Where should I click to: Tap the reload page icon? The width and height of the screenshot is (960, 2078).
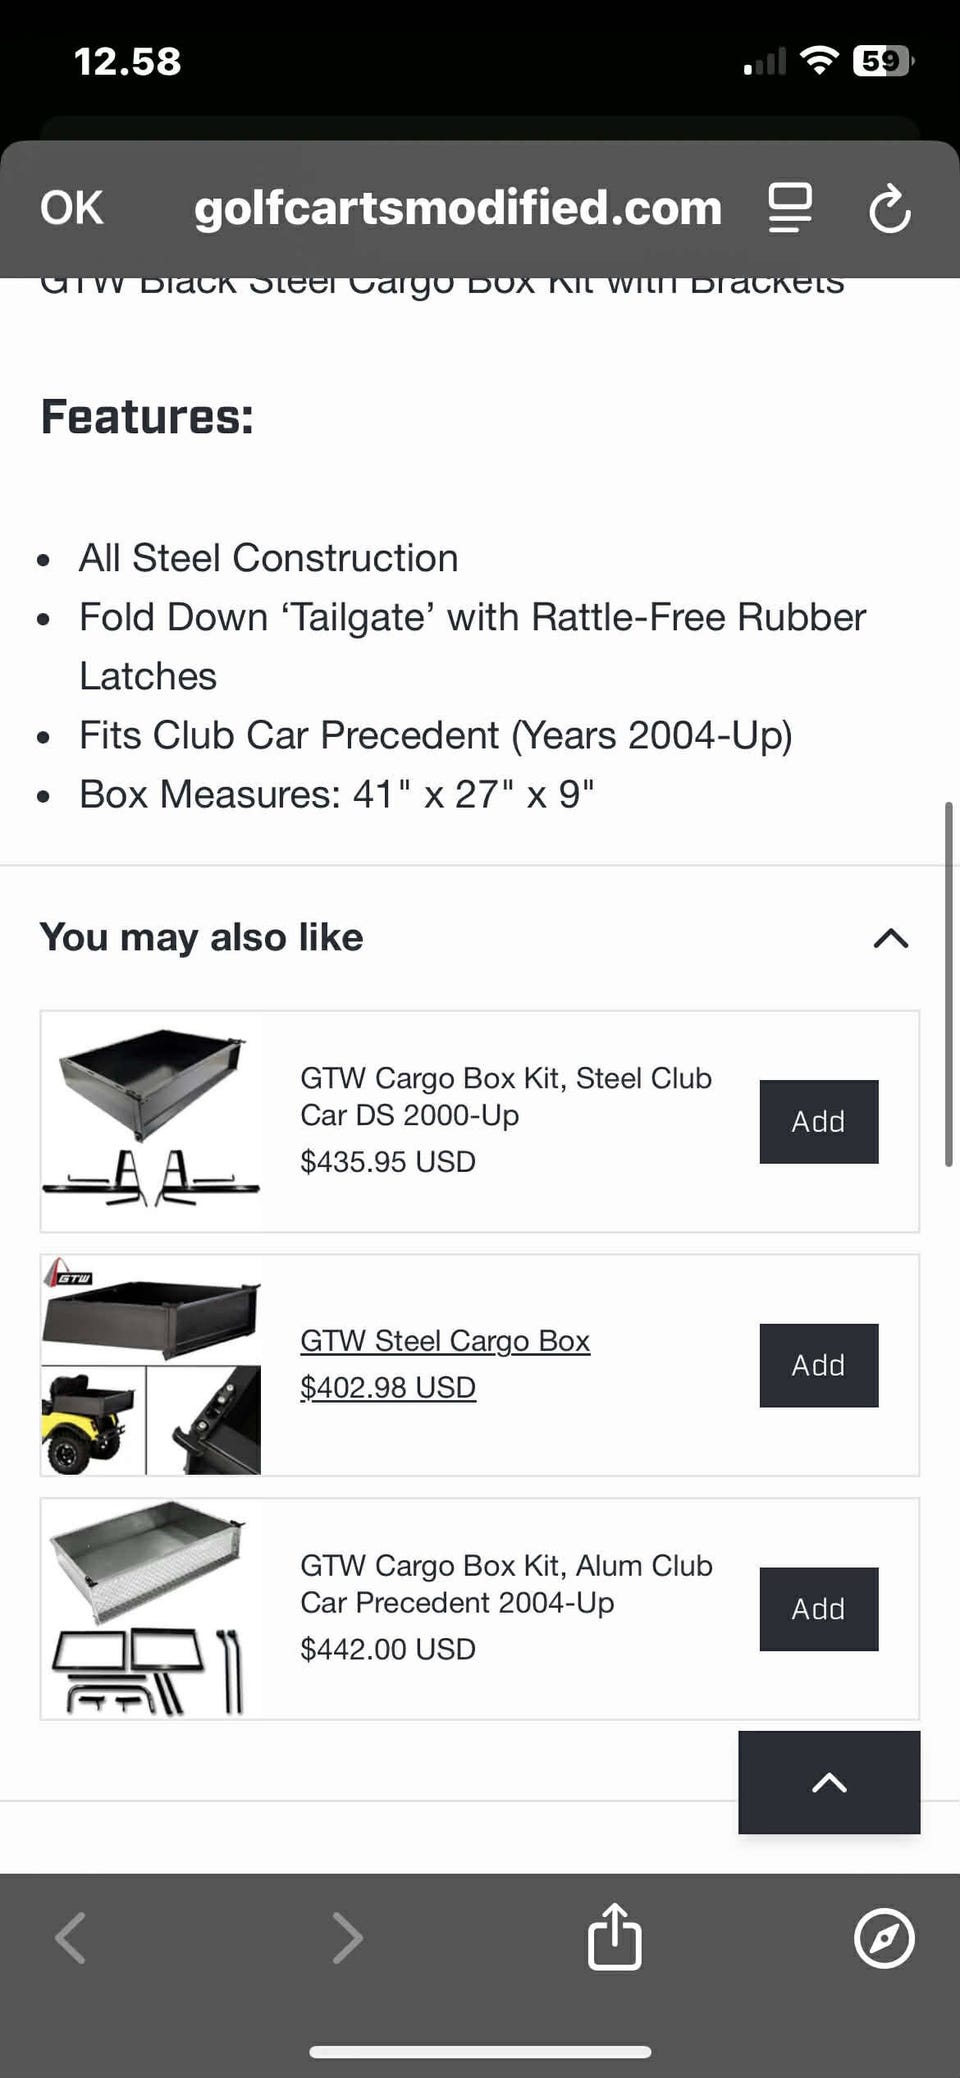click(x=889, y=209)
